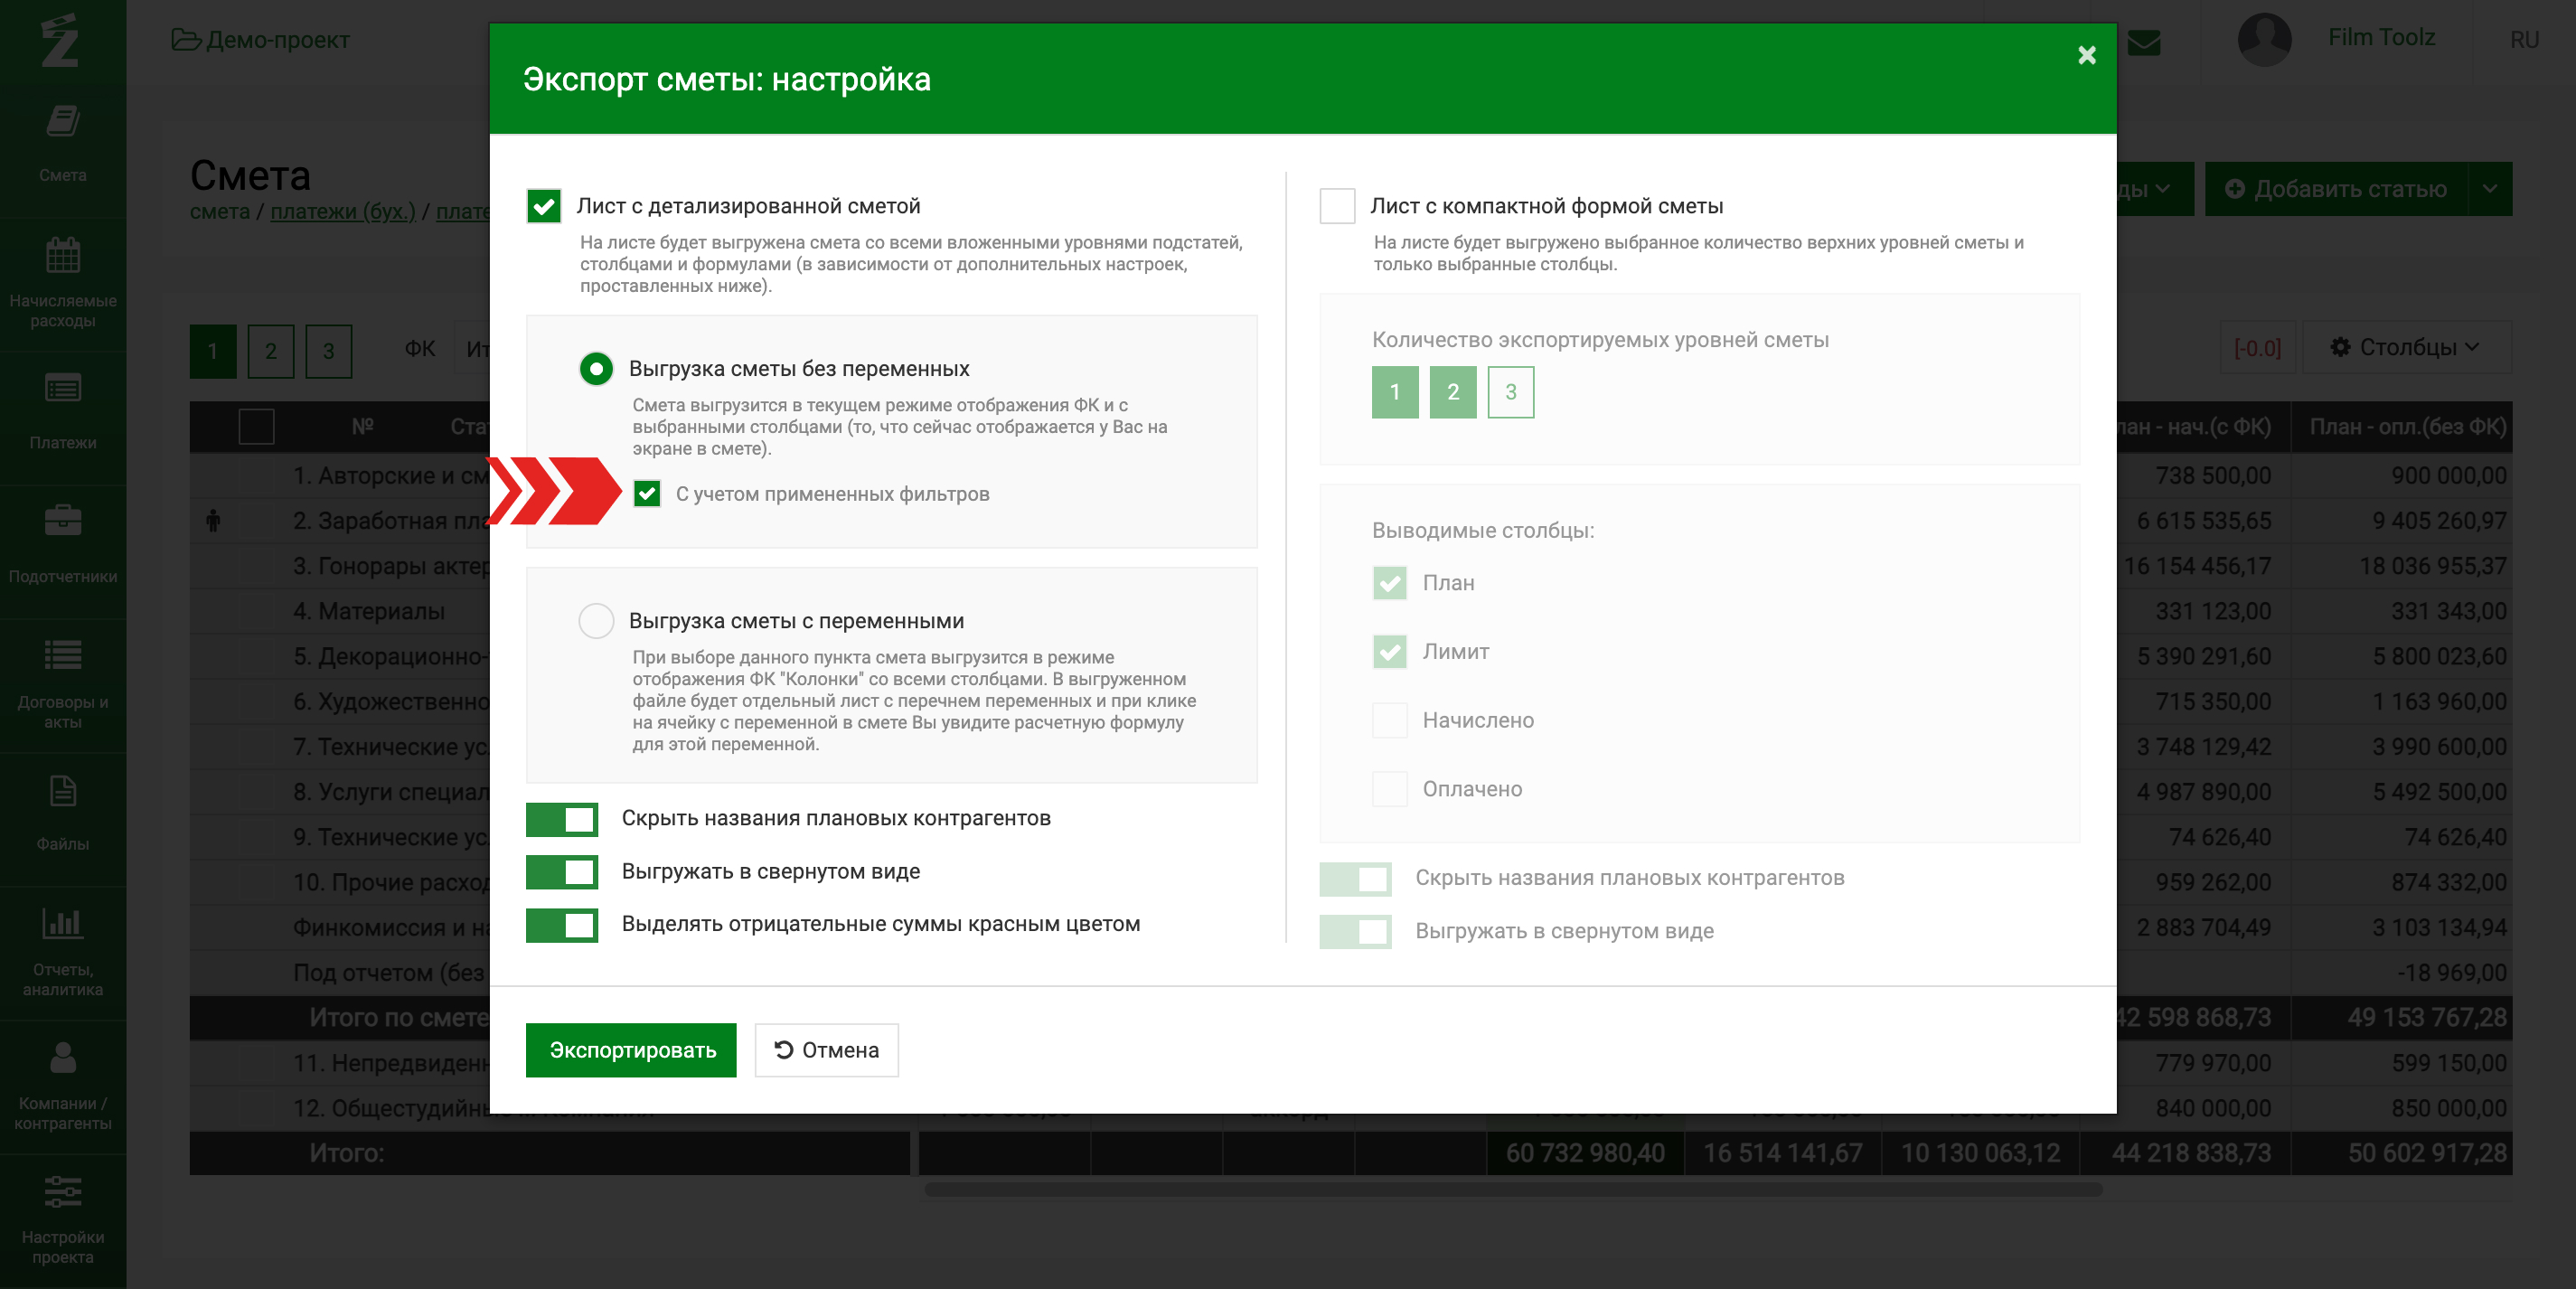Open the Столбцы dropdown
Screen dimensions: 2576x1289
coord(2405,347)
